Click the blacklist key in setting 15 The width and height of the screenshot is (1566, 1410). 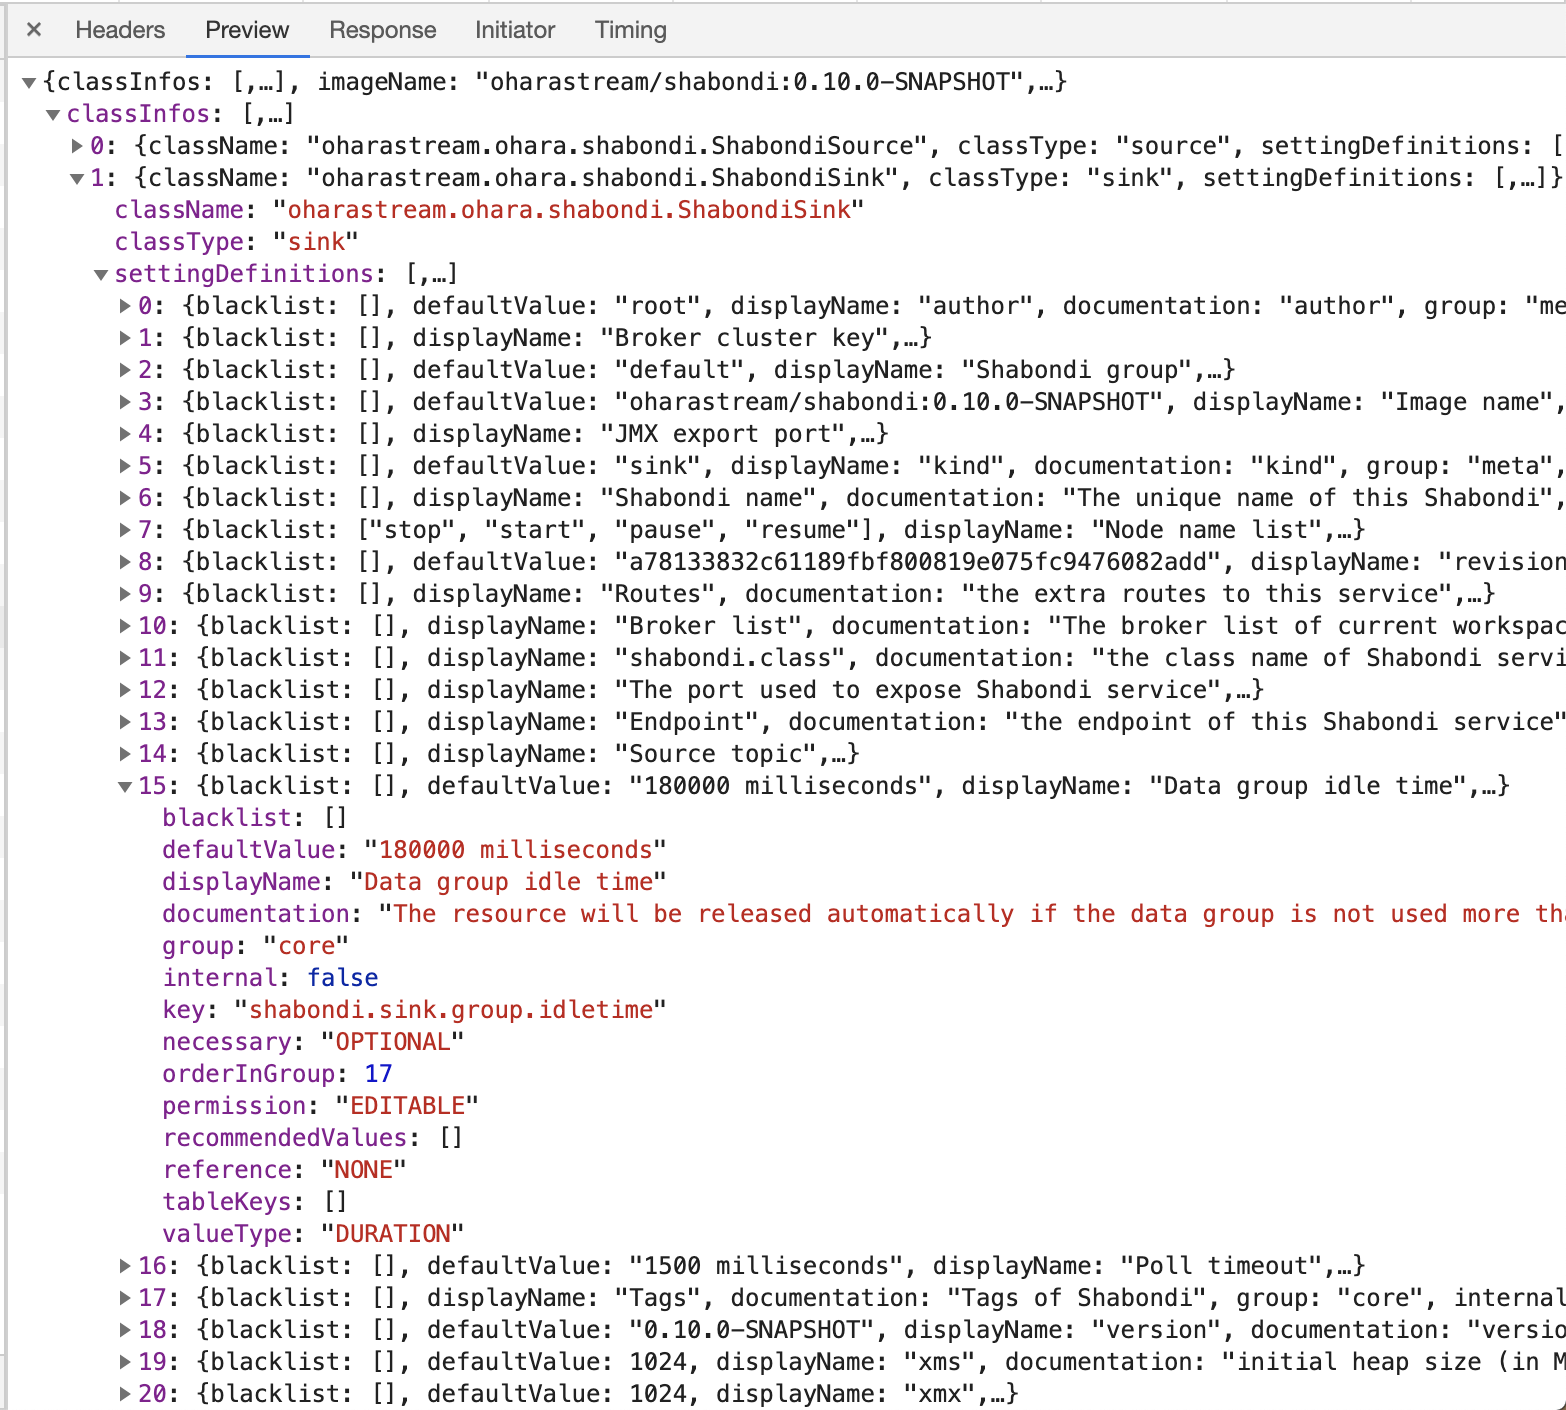click(226, 818)
